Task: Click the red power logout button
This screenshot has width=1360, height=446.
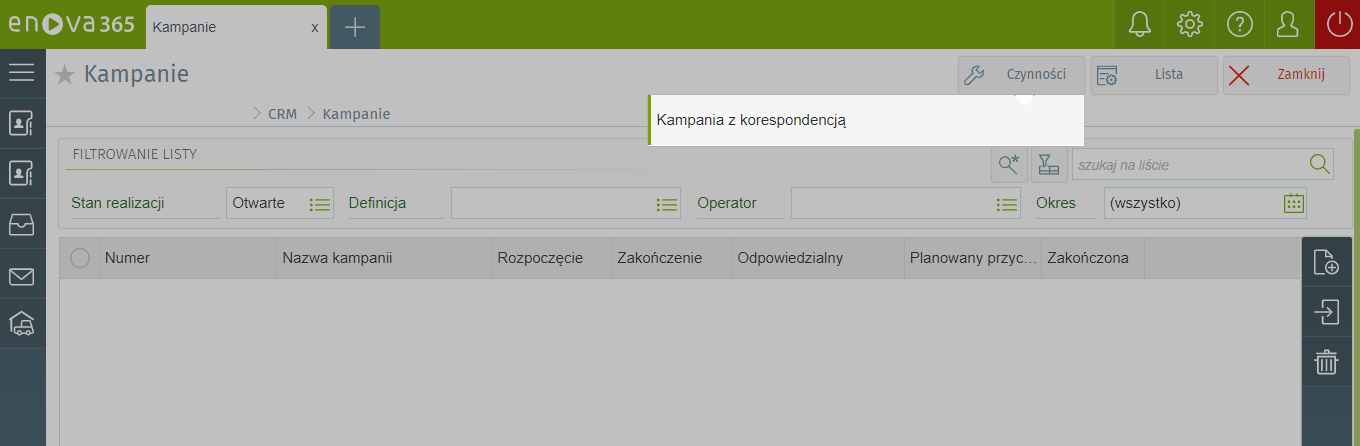Action: 1338,25
